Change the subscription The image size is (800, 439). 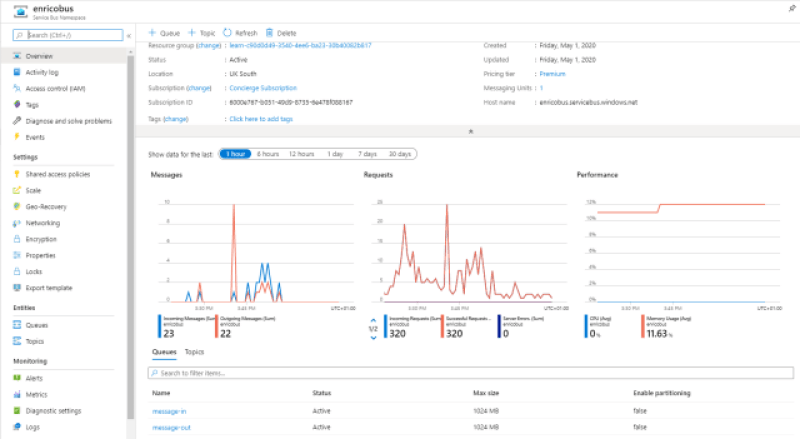pyautogui.click(x=199, y=88)
